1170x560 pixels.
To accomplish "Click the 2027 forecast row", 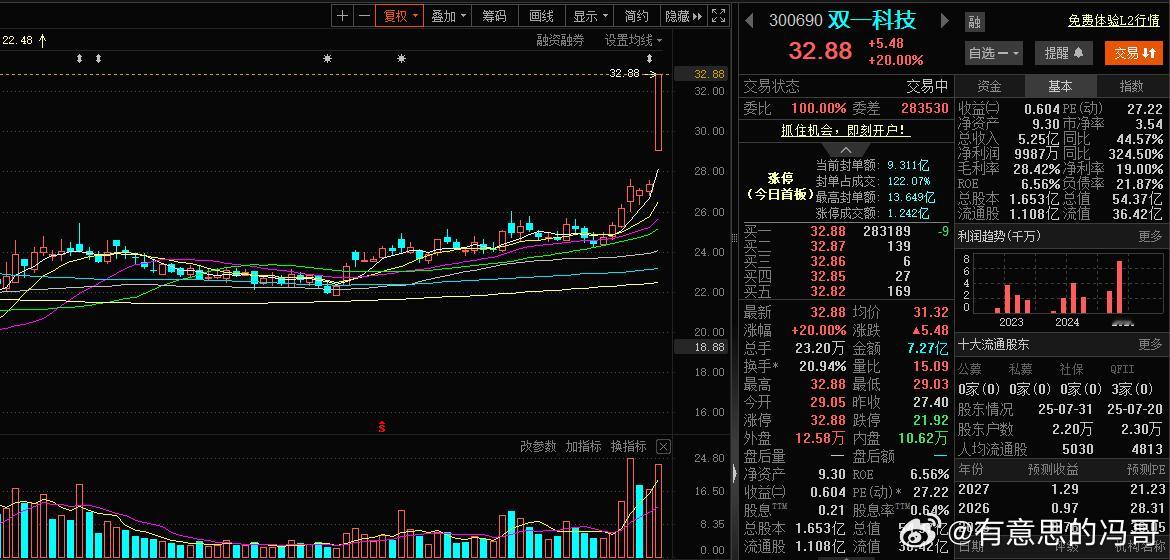I will (x=1060, y=489).
